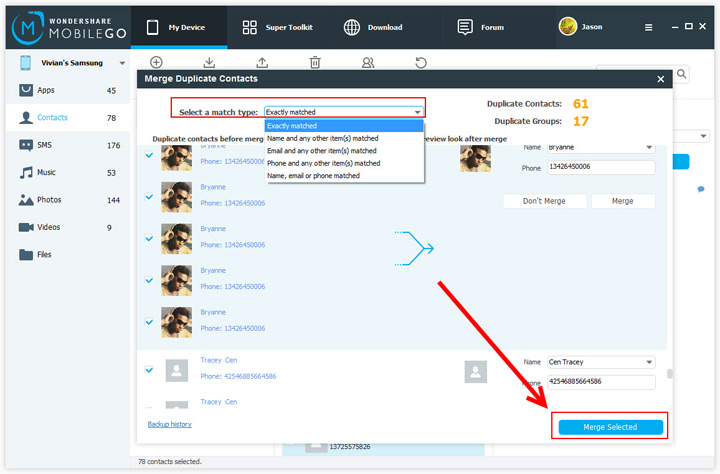Click the second Bryanne contact photo

pos(176,197)
